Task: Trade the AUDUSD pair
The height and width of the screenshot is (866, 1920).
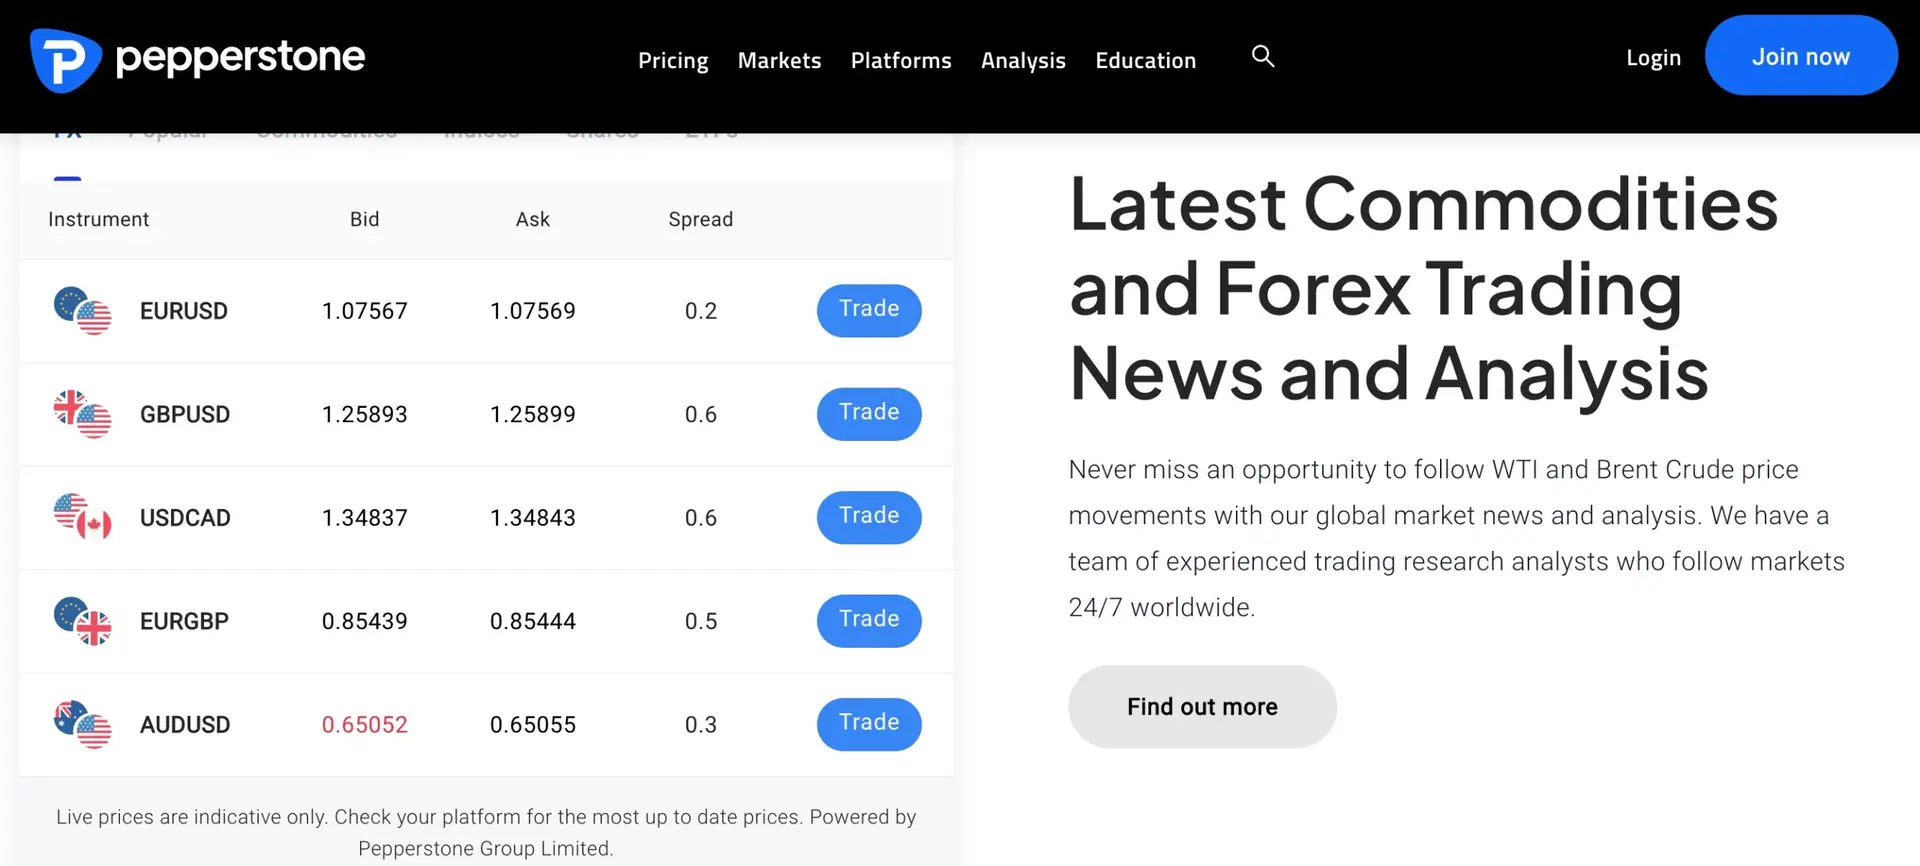Action: click(x=869, y=724)
